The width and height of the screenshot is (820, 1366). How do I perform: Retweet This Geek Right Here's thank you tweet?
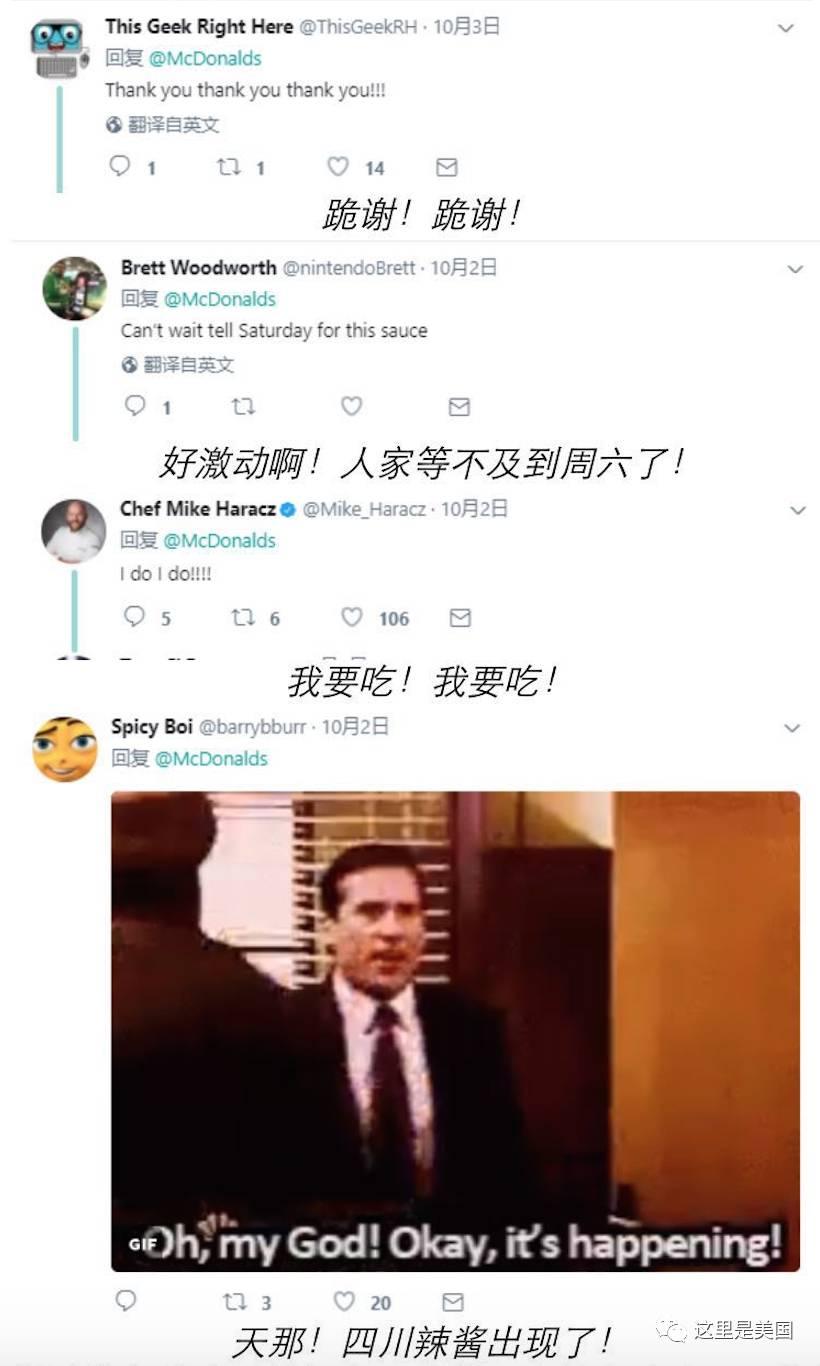(x=229, y=167)
